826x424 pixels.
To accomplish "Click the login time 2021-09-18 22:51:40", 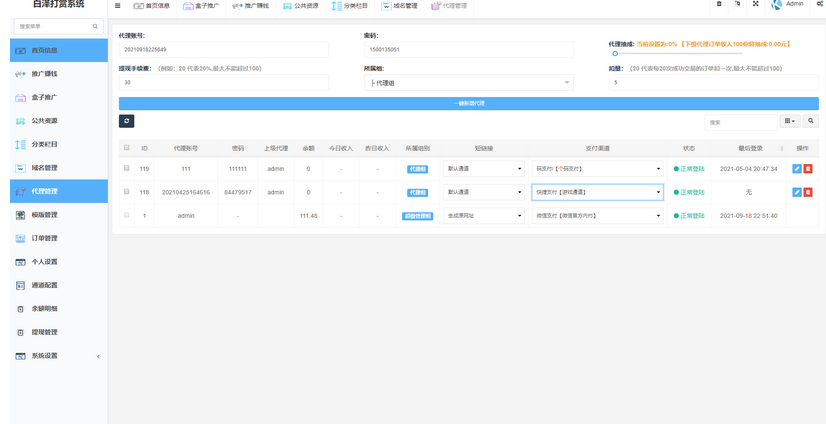I will [x=749, y=216].
